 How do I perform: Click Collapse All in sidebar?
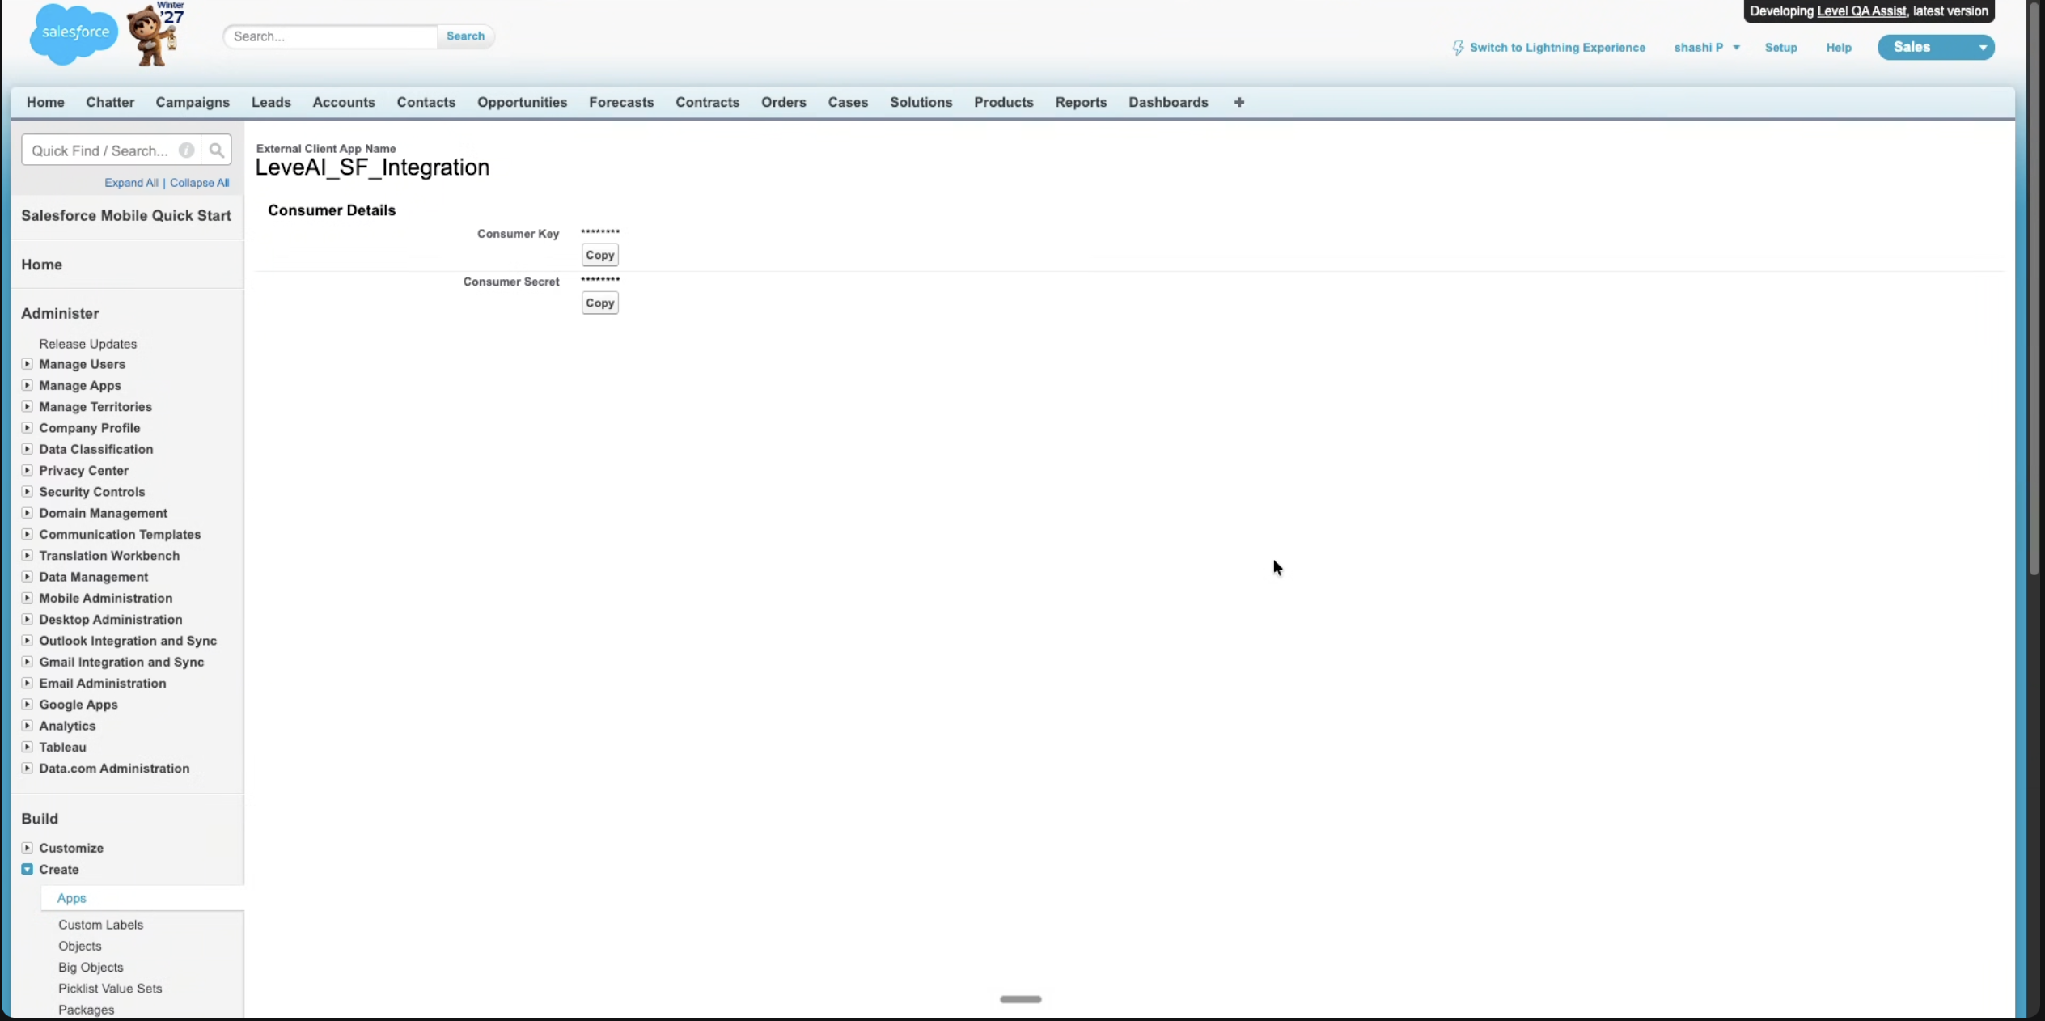[x=199, y=183]
